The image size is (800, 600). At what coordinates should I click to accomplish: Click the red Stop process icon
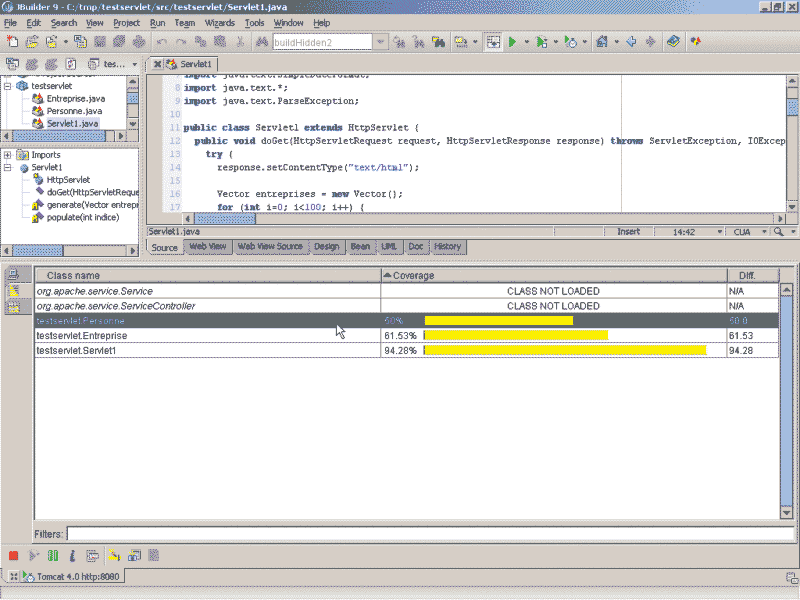[14, 555]
